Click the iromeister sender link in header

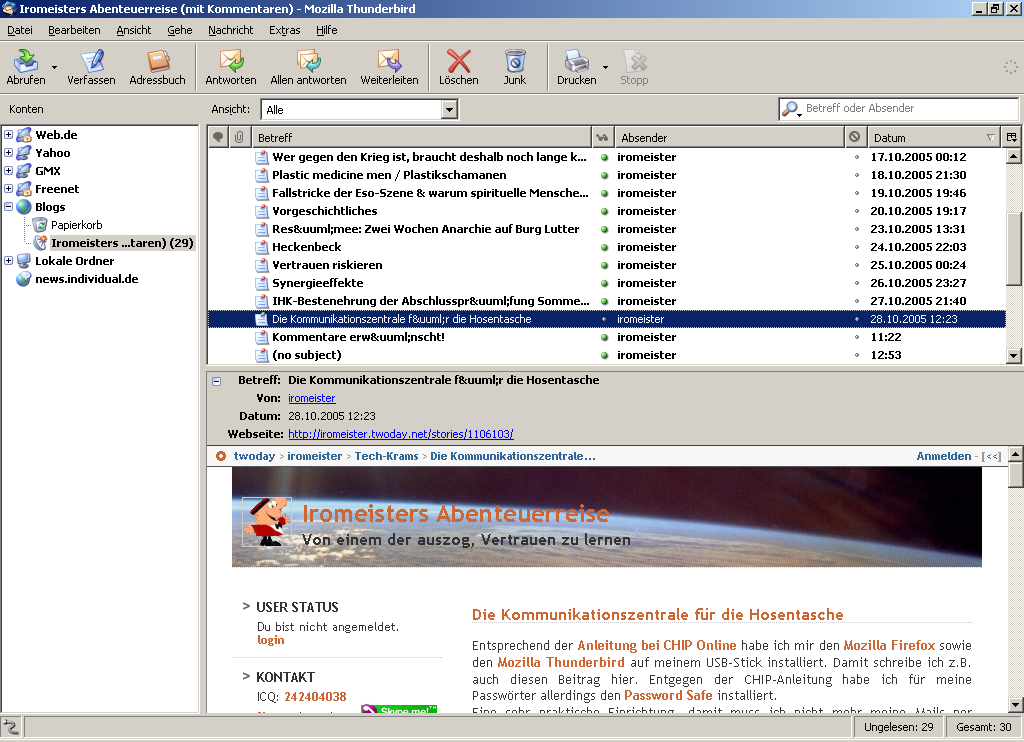(312, 398)
